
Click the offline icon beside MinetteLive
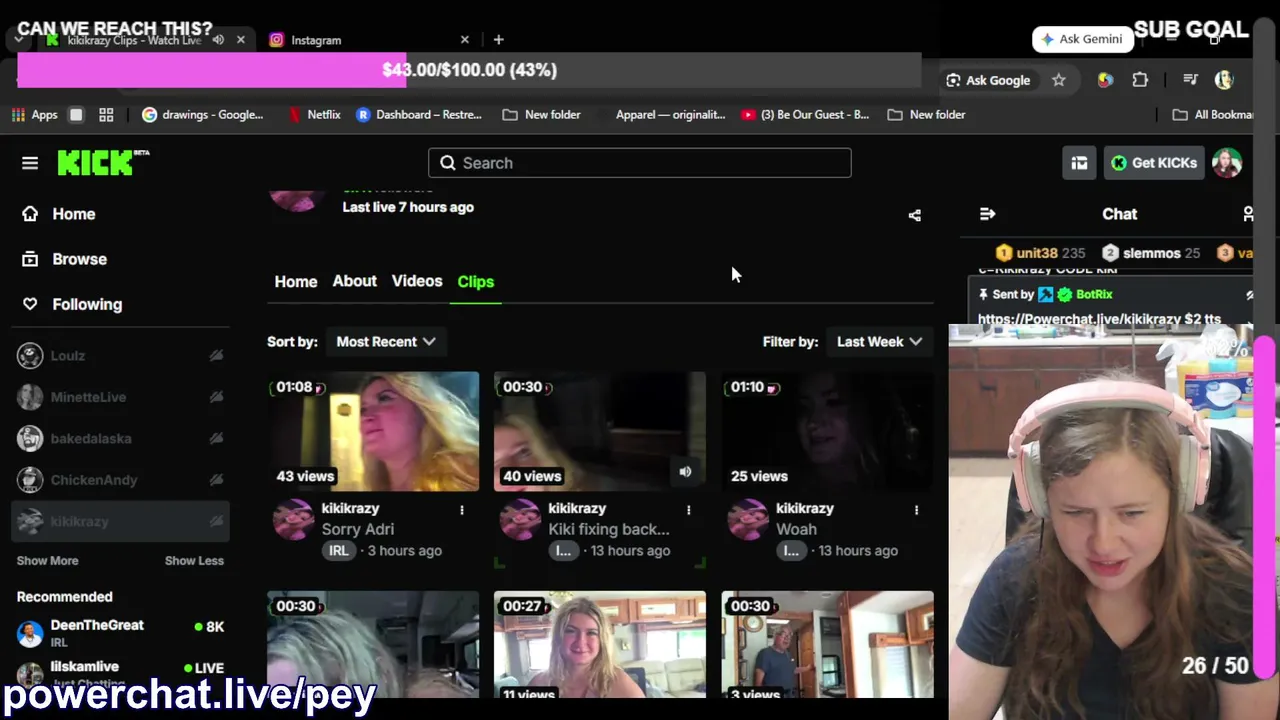(x=216, y=397)
